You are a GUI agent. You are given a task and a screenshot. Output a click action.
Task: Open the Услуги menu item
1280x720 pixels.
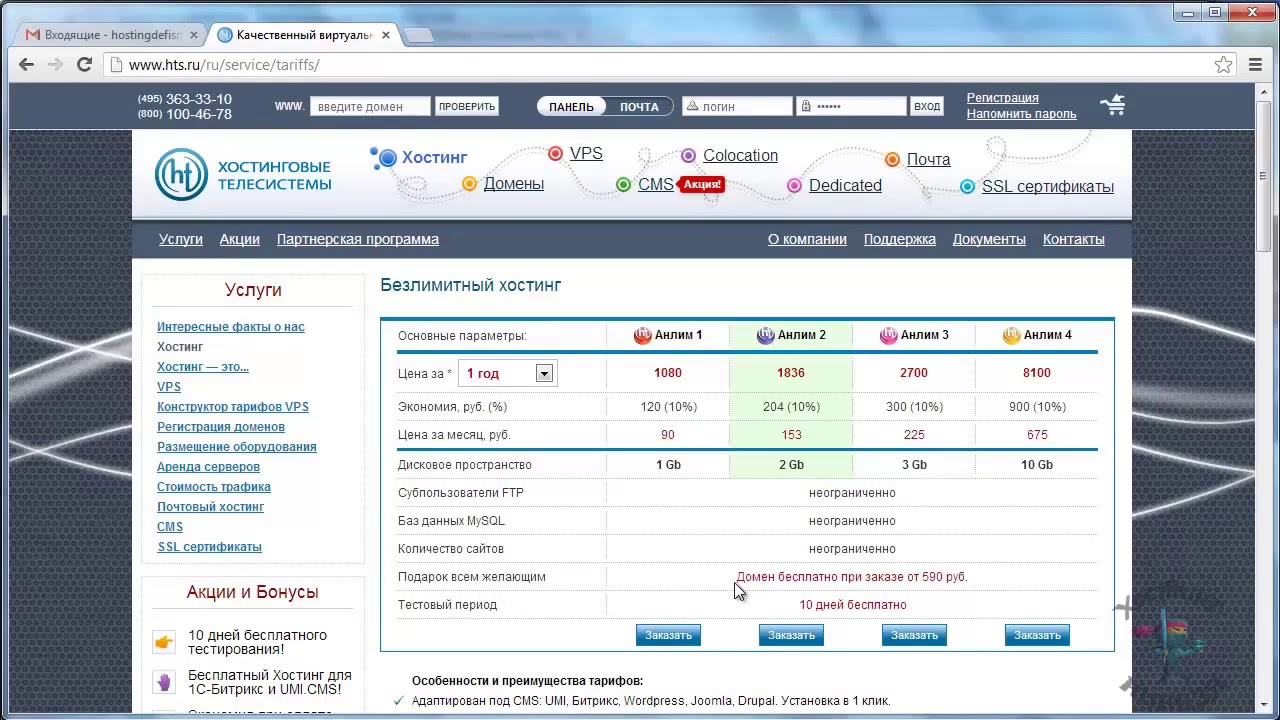click(x=180, y=239)
